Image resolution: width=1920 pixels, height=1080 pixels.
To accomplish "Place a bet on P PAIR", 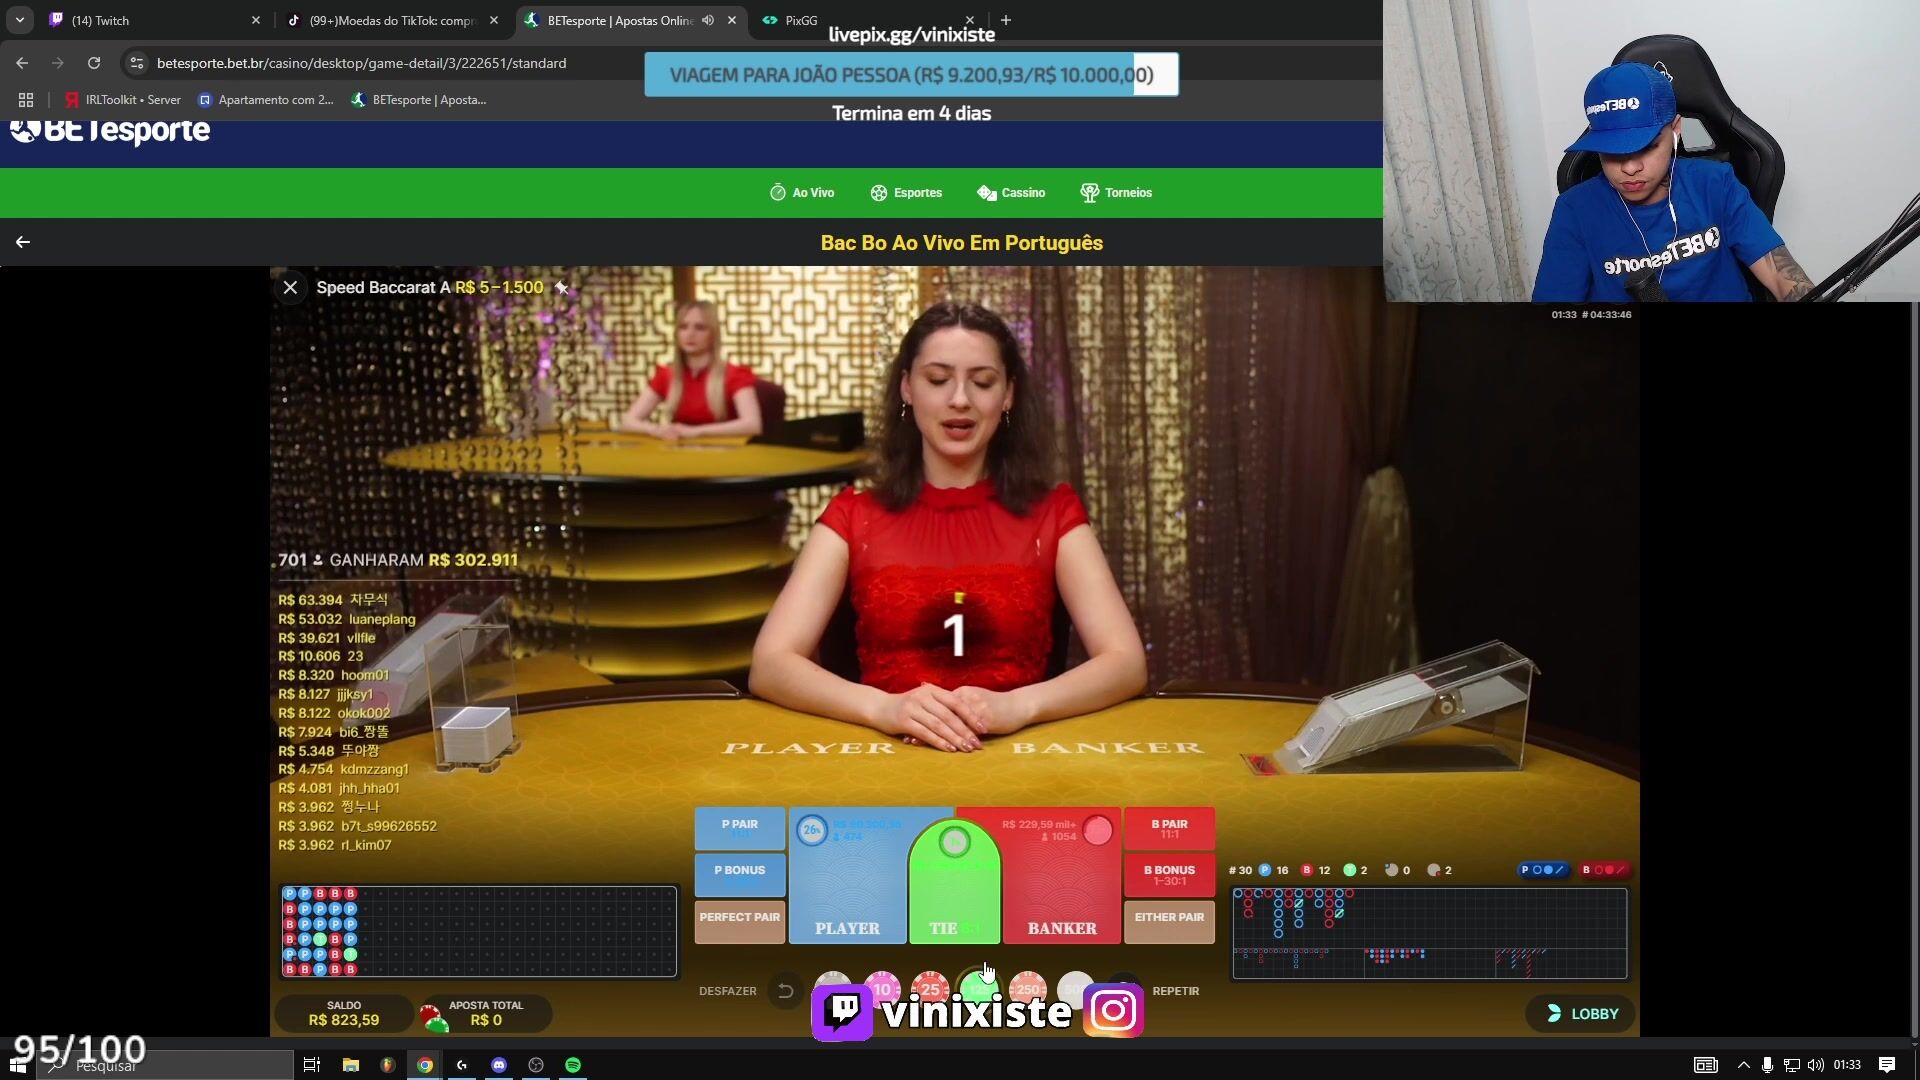I will coord(740,829).
